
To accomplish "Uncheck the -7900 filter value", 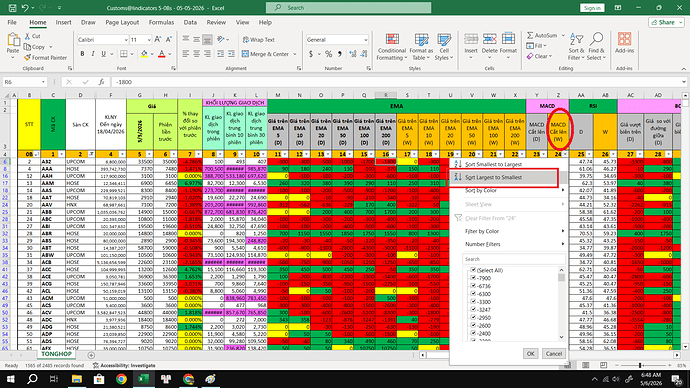I will (x=473, y=278).
